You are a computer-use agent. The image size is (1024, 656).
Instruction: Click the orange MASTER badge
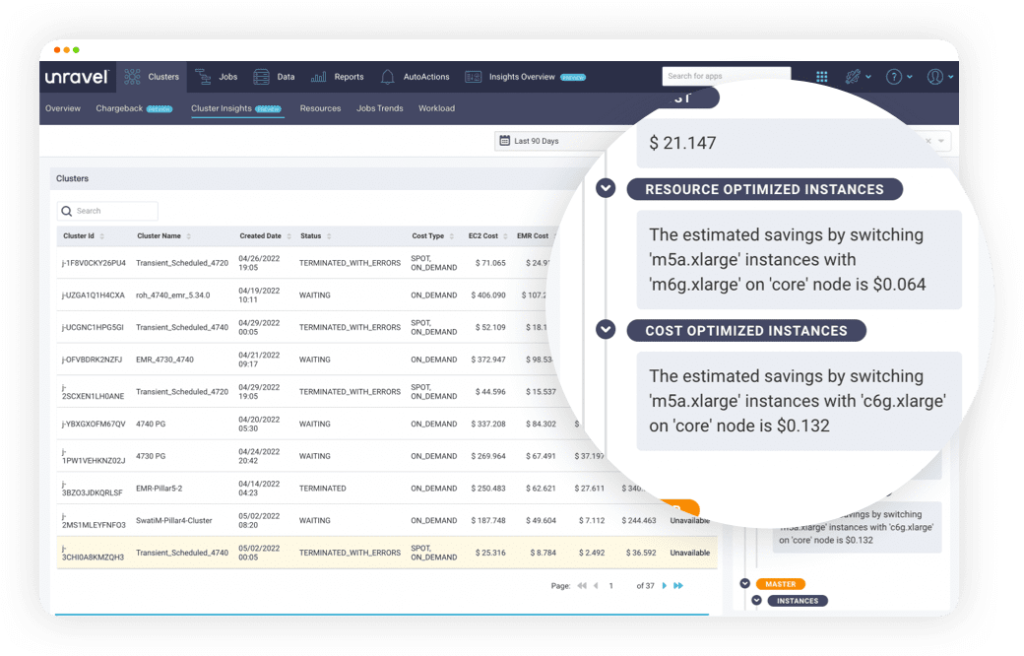(x=780, y=584)
